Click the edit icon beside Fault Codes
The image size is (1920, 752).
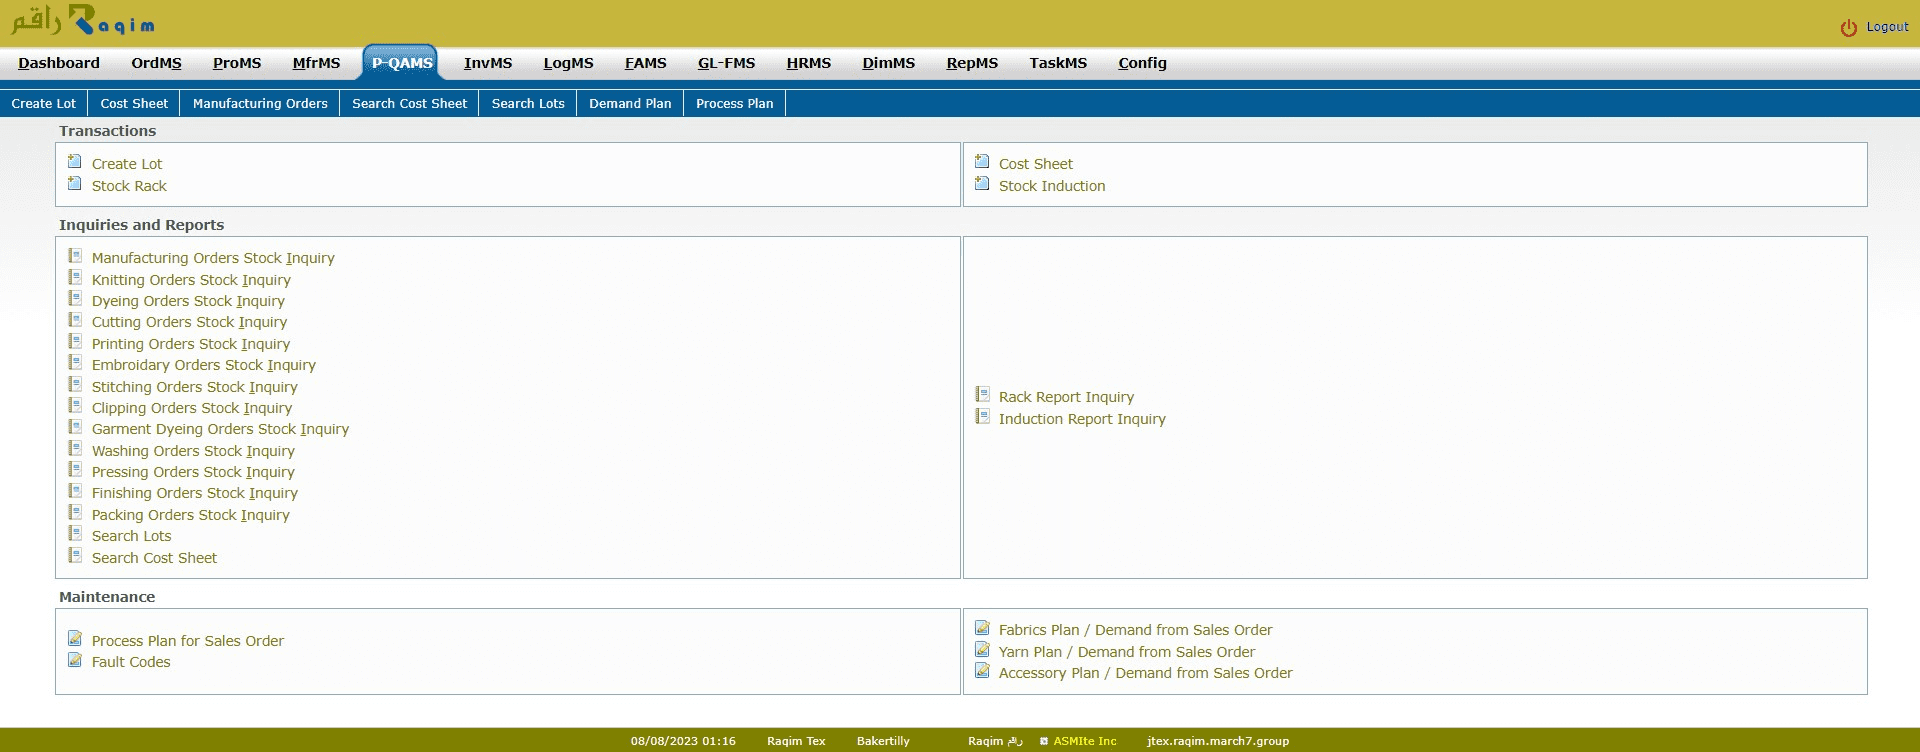click(75, 660)
